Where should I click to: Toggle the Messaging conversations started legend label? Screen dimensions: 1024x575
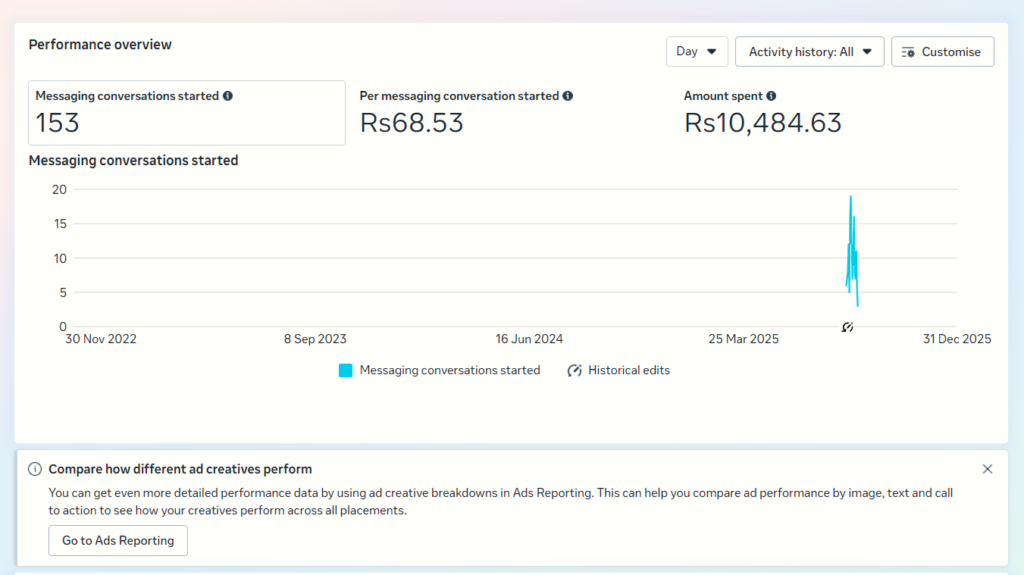pyautogui.click(x=449, y=370)
